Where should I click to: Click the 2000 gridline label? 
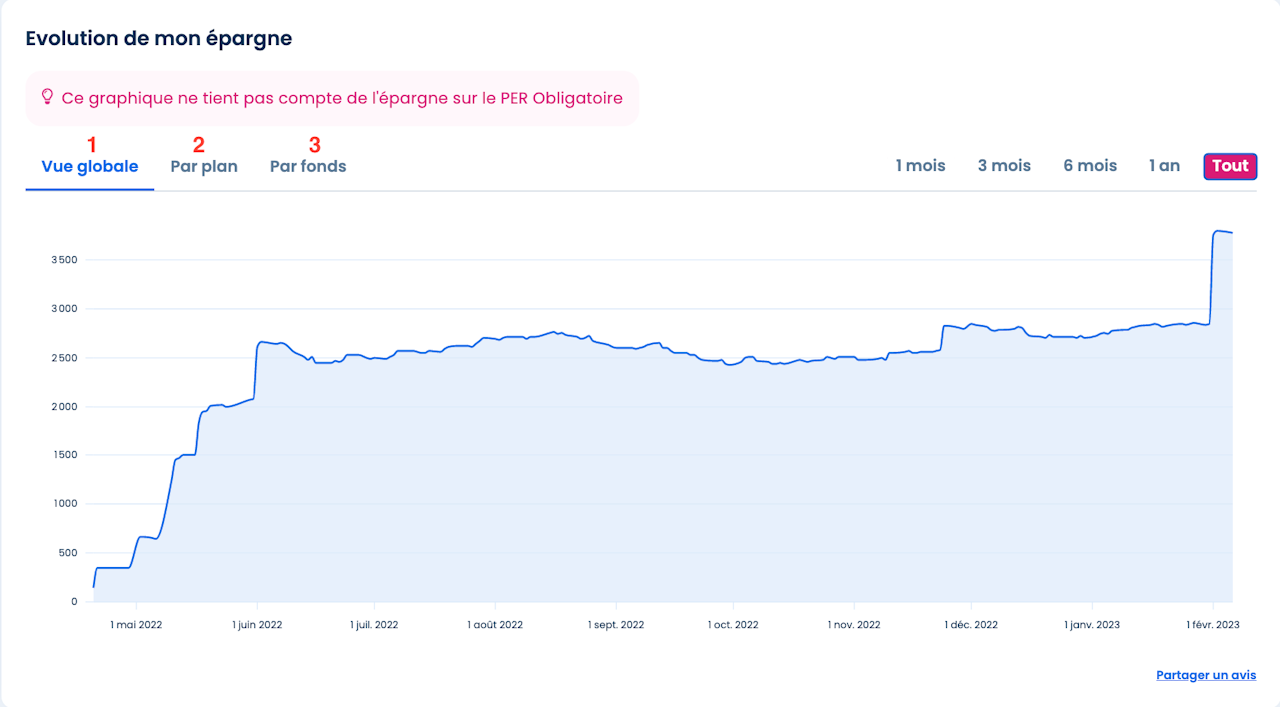(63, 407)
